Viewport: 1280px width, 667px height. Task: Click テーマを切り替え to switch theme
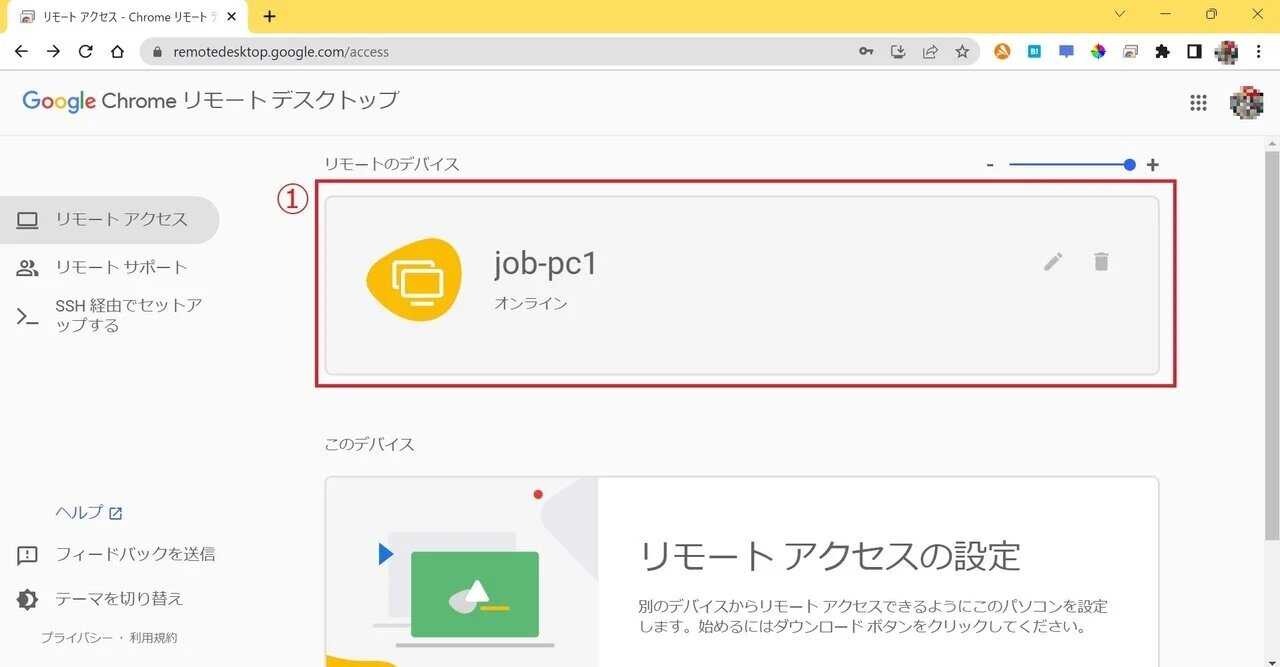100,599
